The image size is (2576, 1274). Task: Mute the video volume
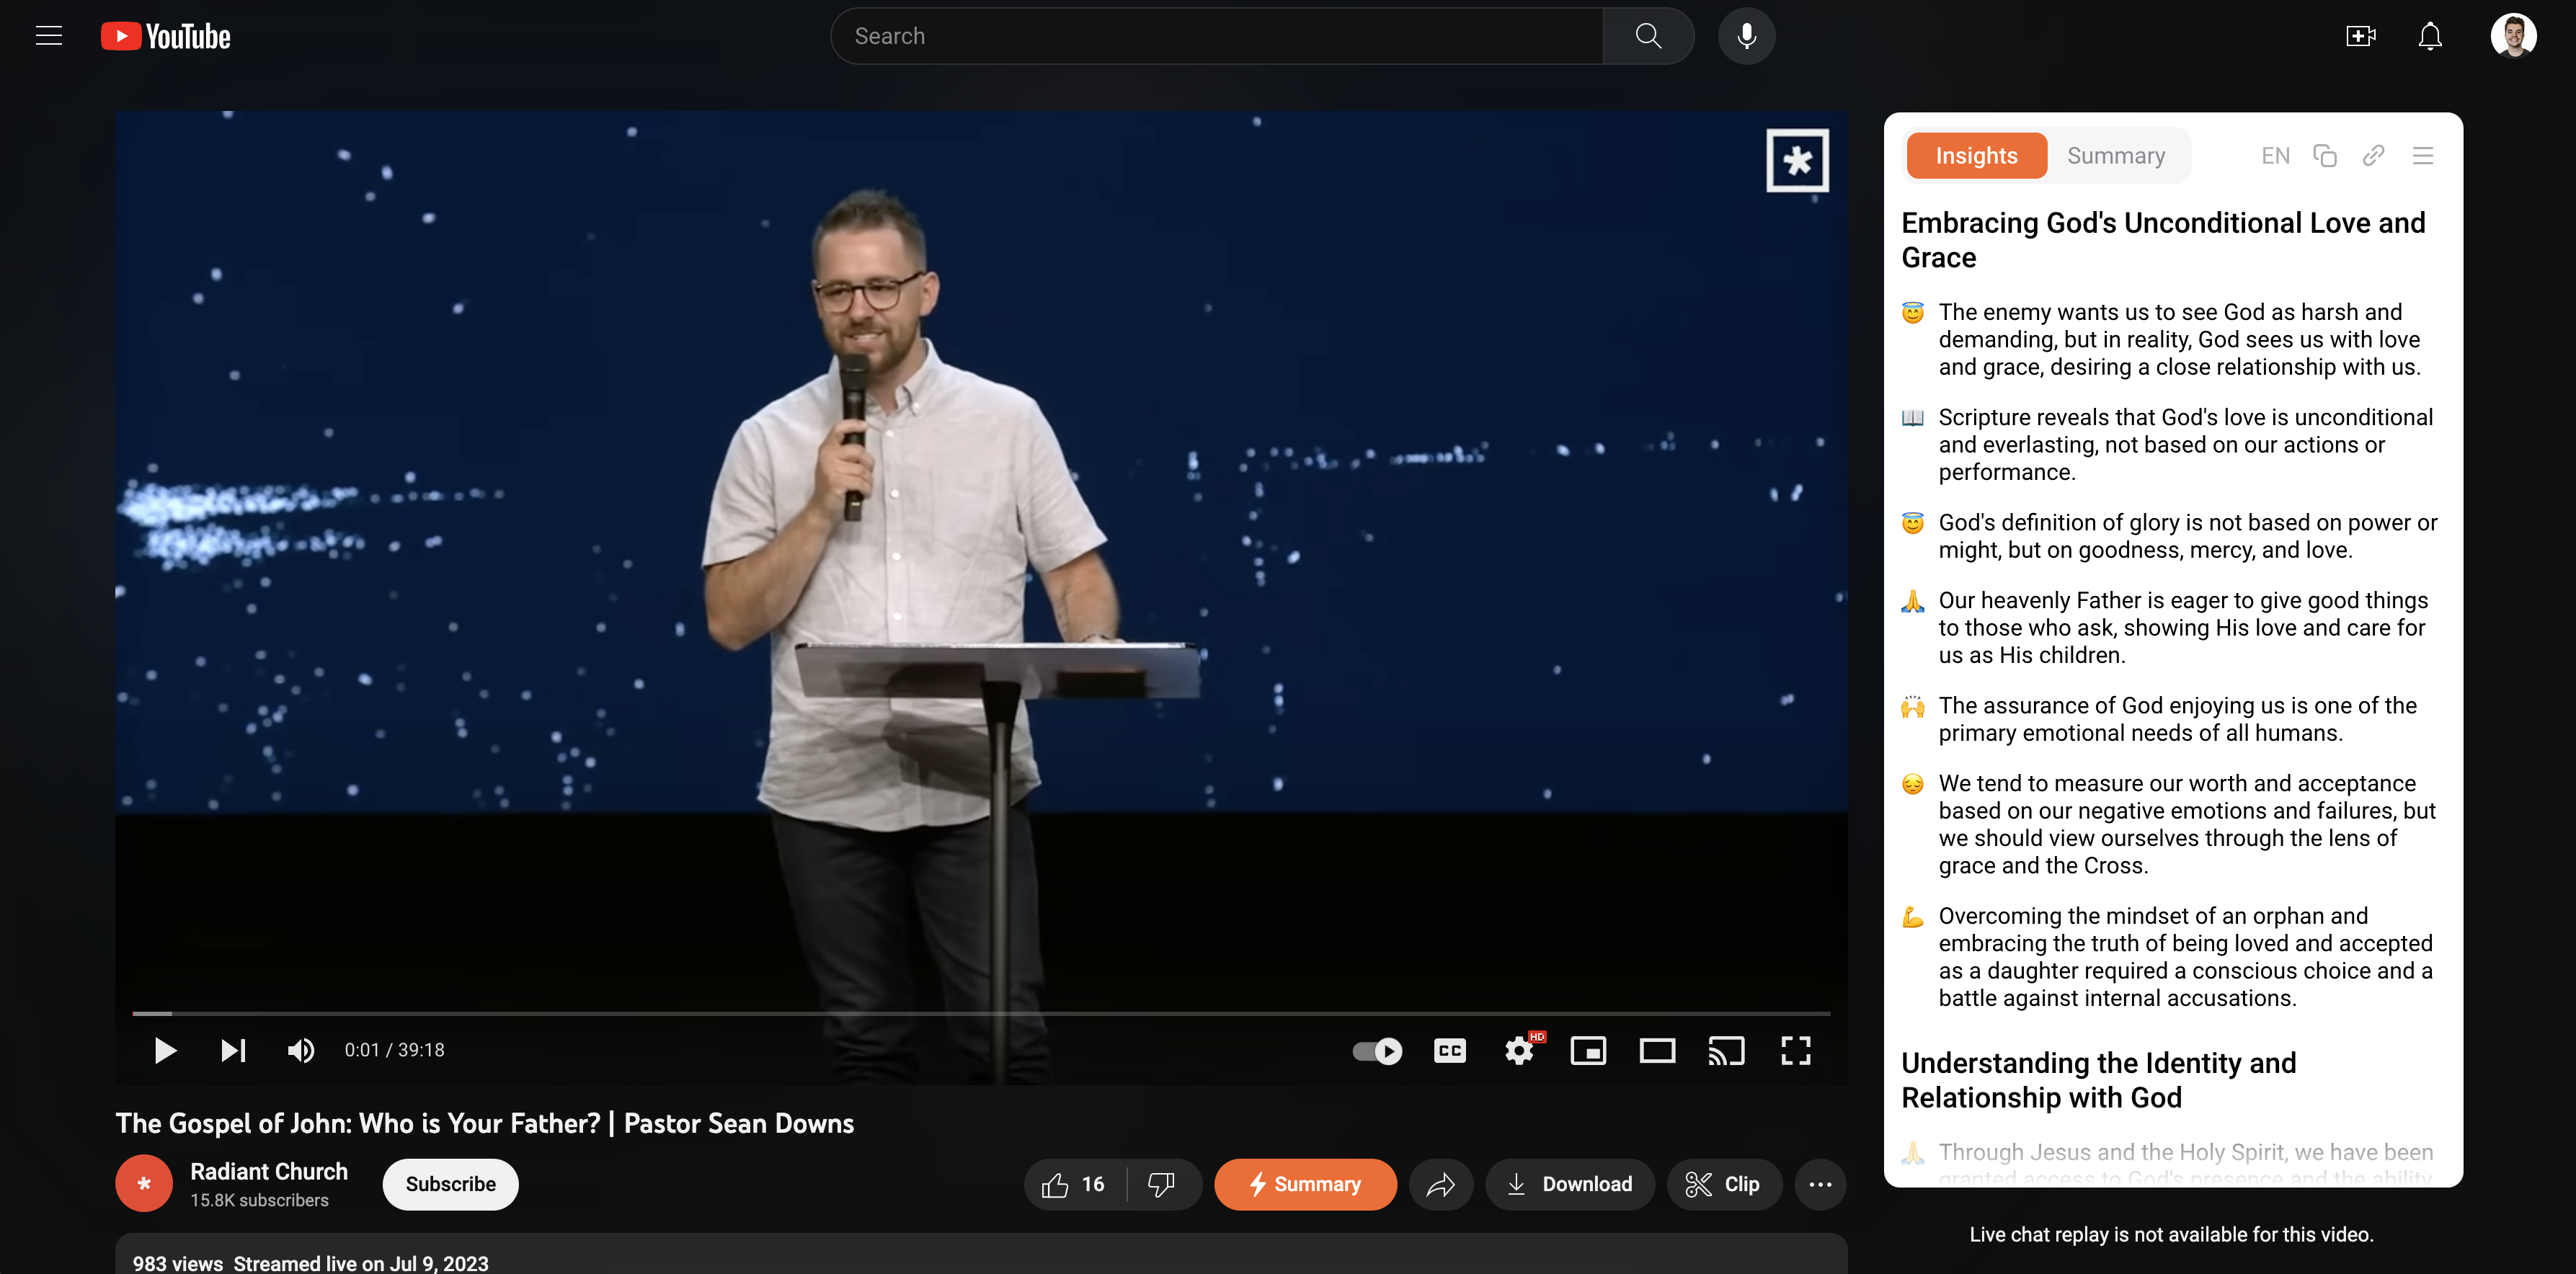tap(301, 1050)
